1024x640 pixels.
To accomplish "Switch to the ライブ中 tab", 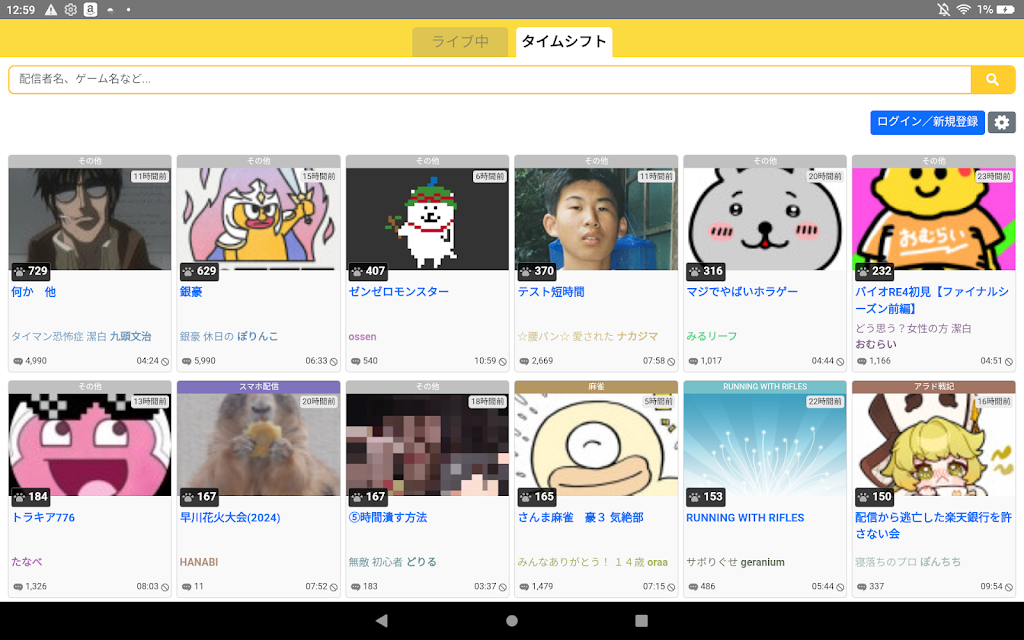I will click(460, 42).
